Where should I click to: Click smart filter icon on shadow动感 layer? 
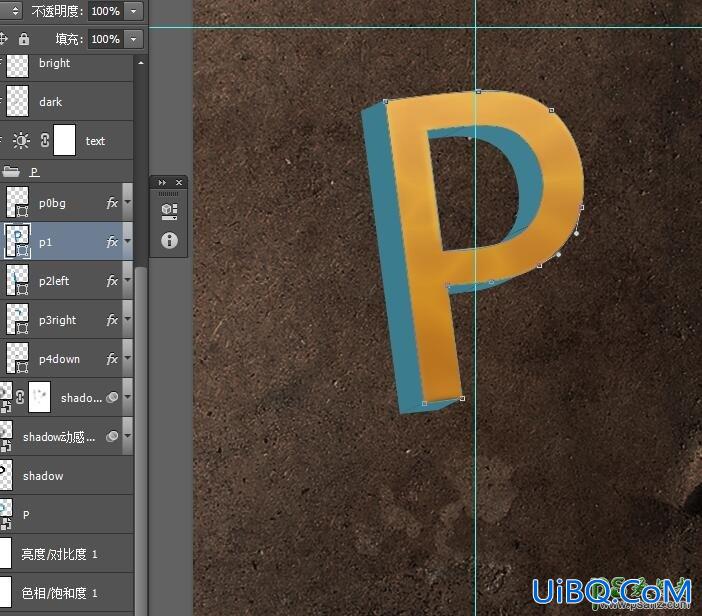click(112, 436)
